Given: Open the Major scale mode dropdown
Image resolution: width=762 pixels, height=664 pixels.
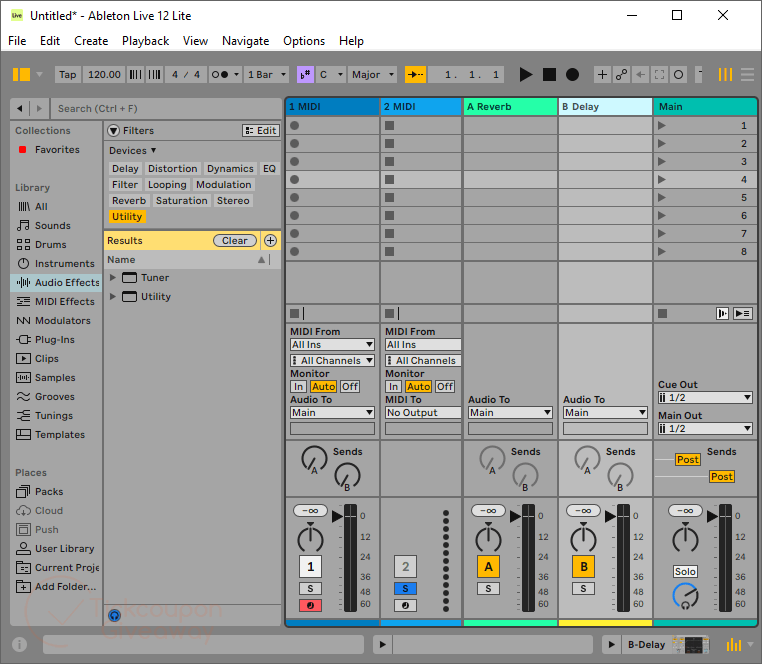Looking at the screenshot, I should point(373,75).
